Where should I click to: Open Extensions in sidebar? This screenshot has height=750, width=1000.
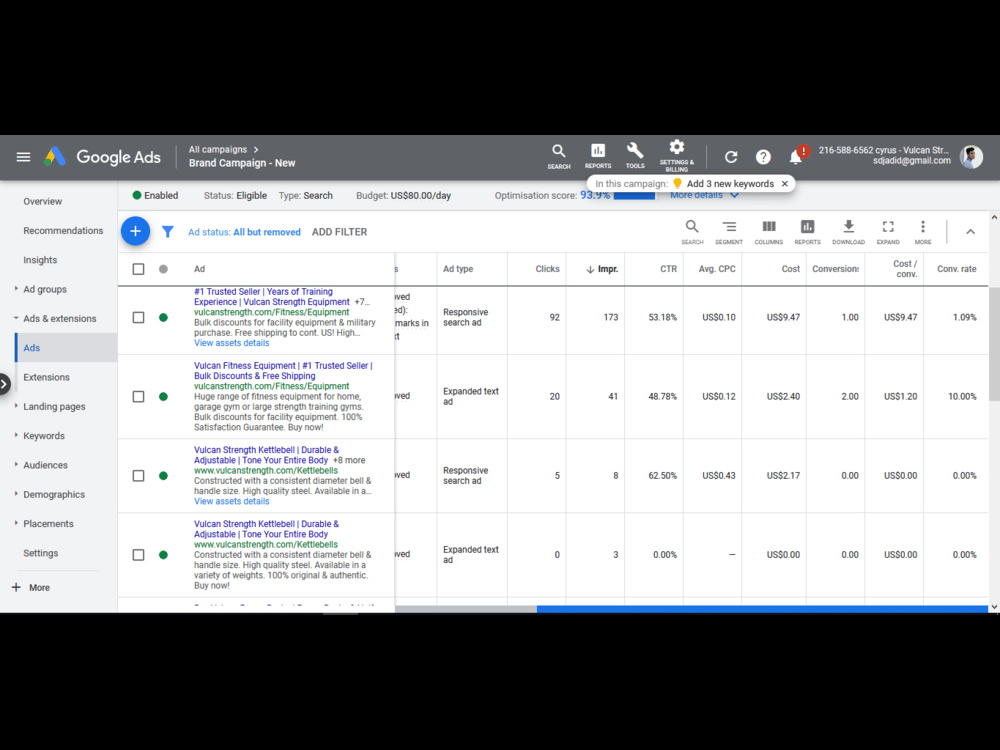point(47,377)
